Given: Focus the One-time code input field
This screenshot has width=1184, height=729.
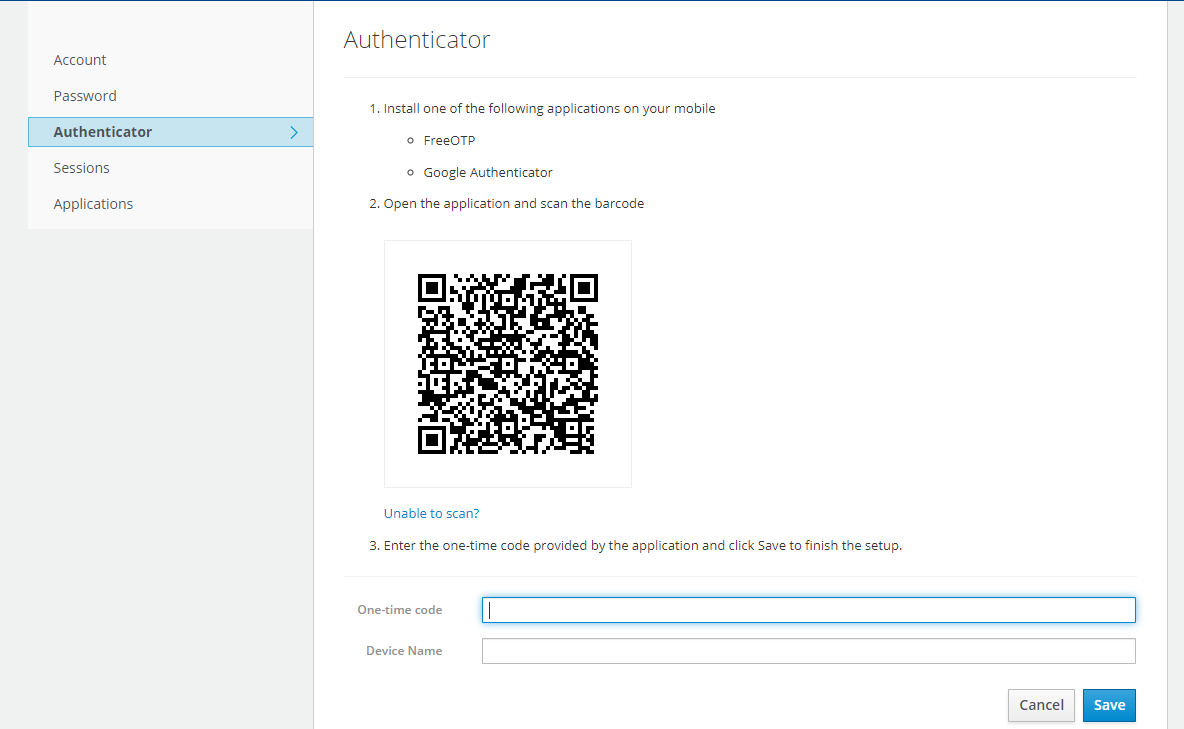Looking at the screenshot, I should coord(808,610).
